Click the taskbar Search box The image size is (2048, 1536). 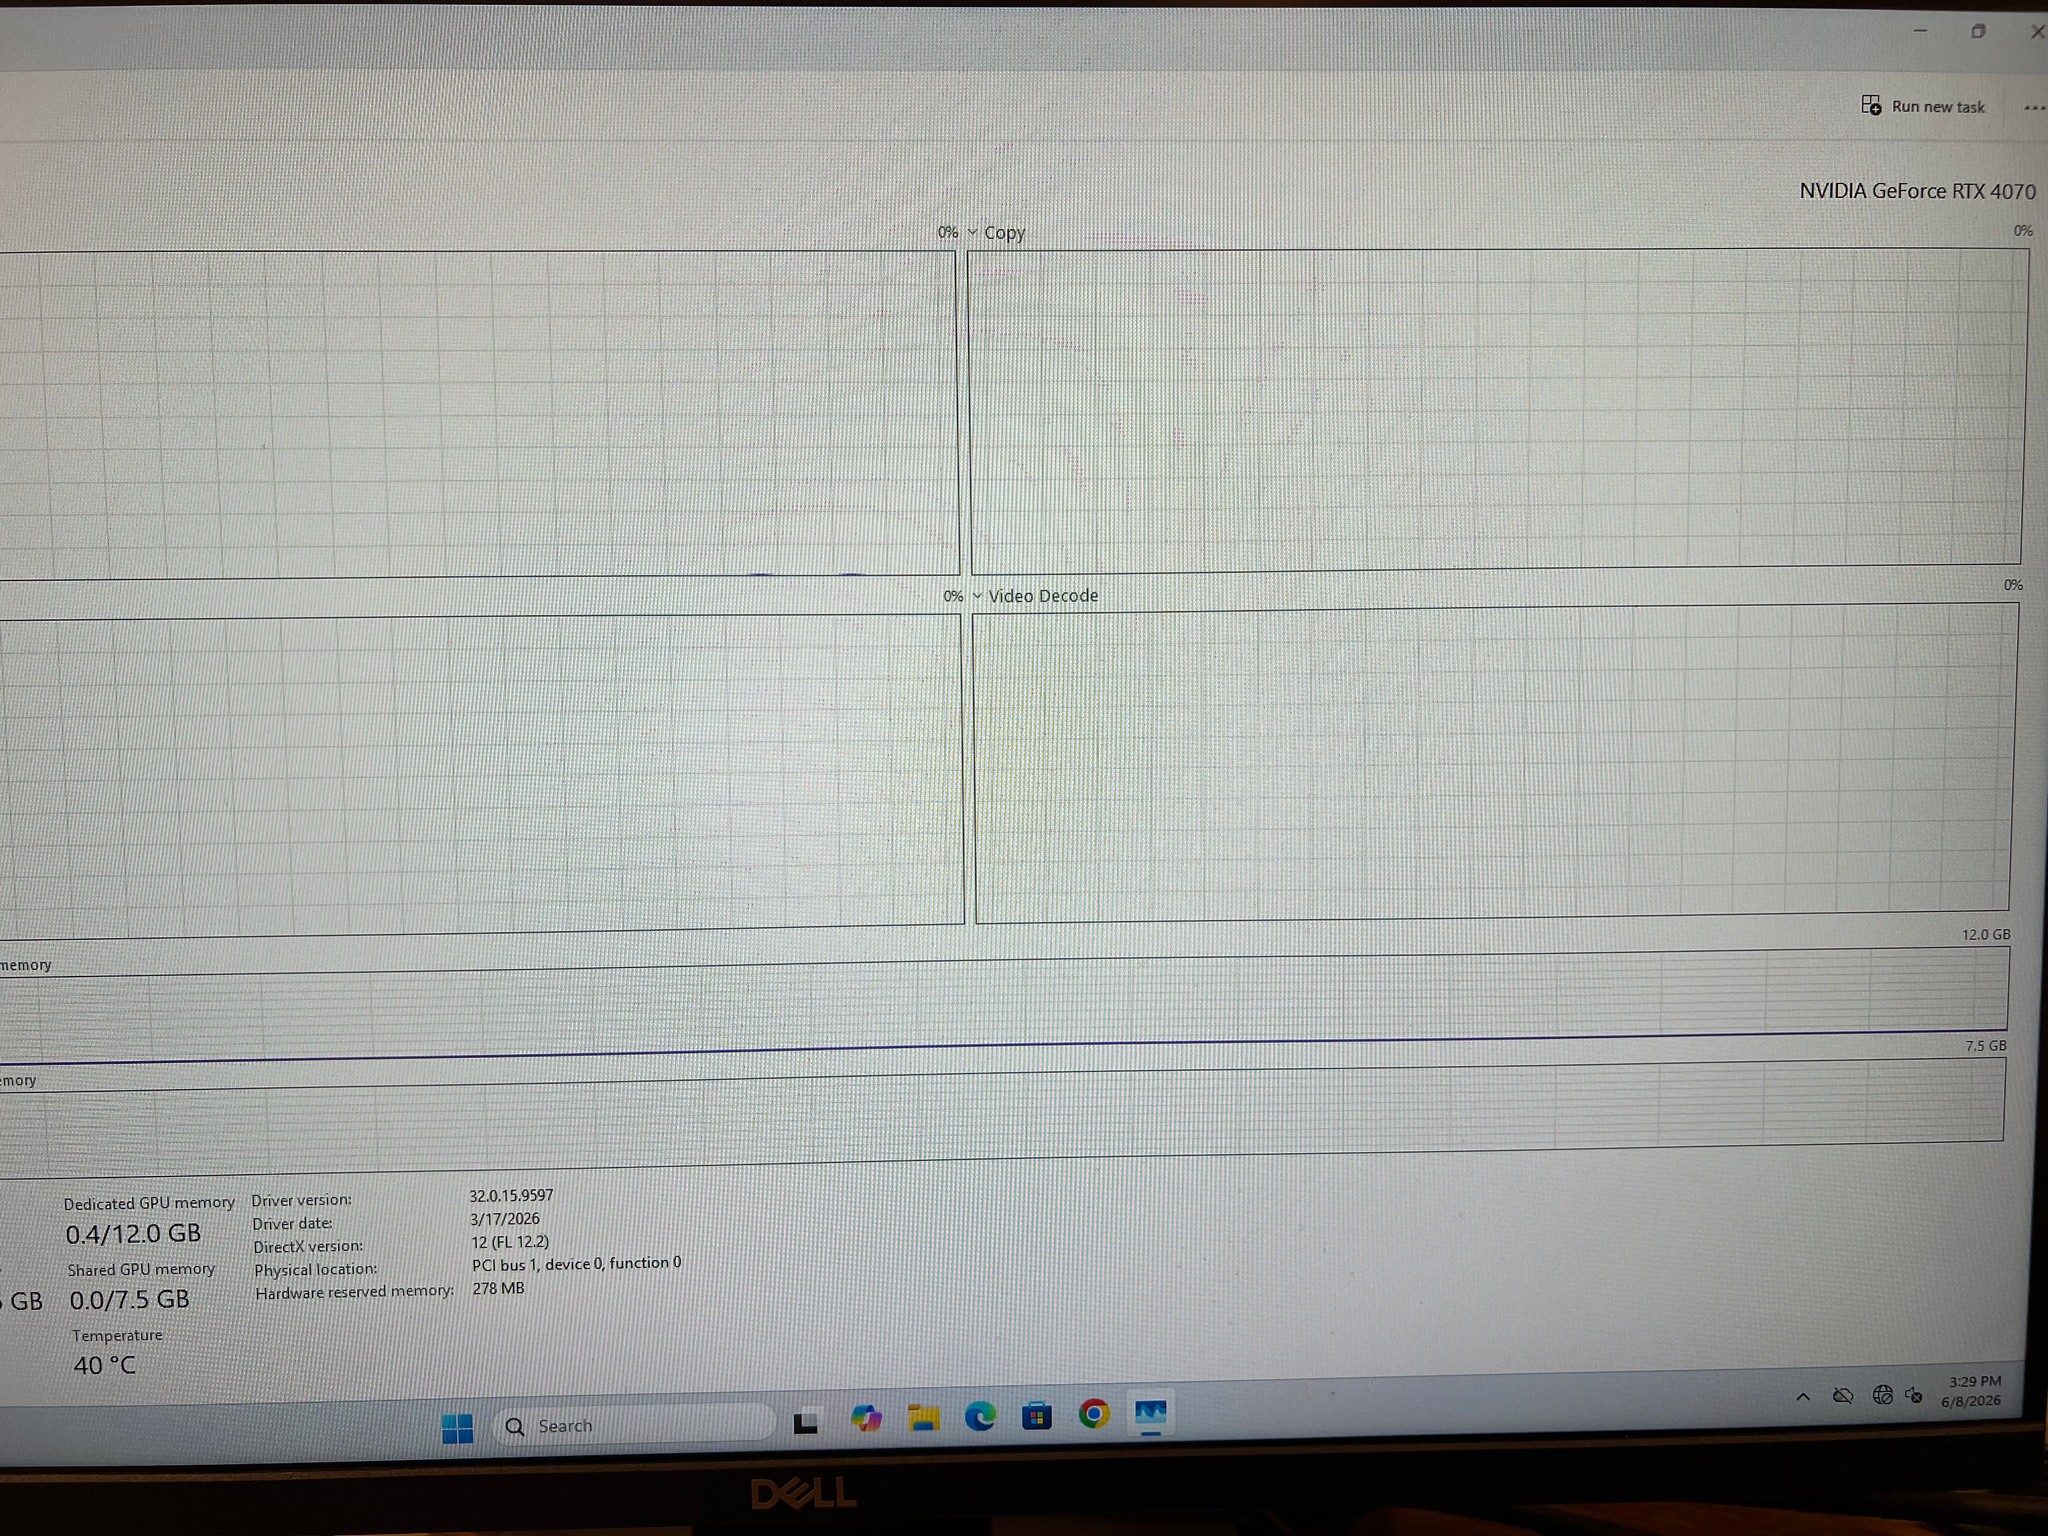(634, 1425)
